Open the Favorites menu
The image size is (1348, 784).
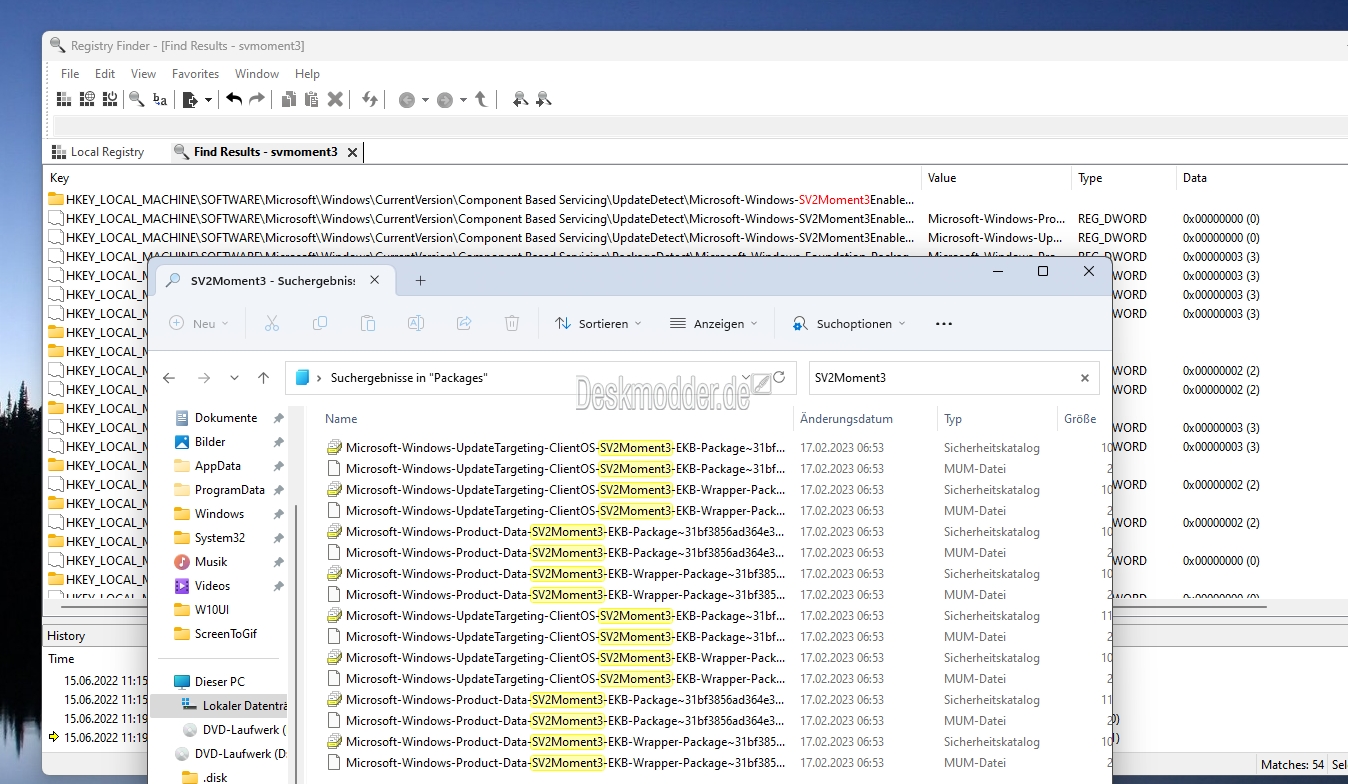195,74
